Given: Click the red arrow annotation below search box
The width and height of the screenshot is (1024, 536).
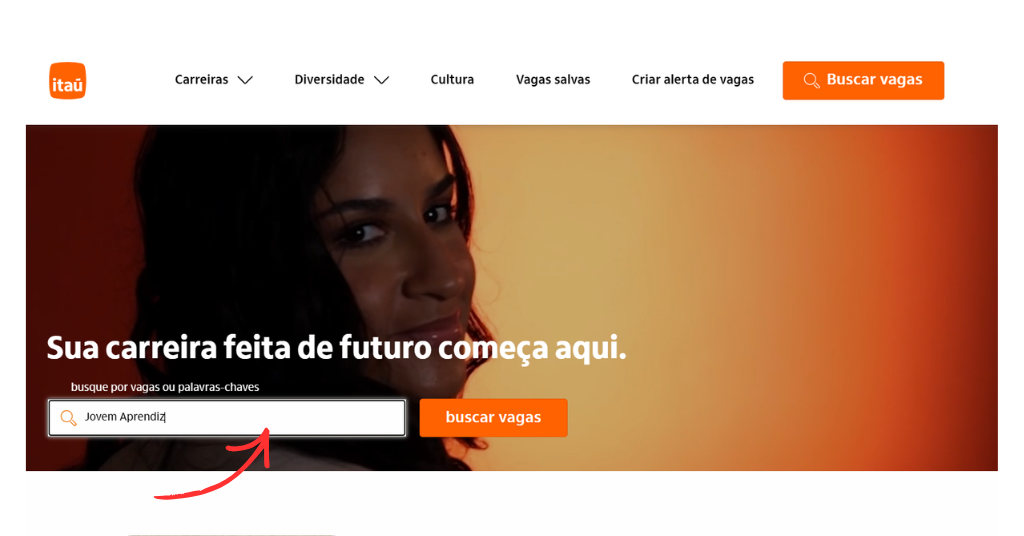Looking at the screenshot, I should 212,463.
